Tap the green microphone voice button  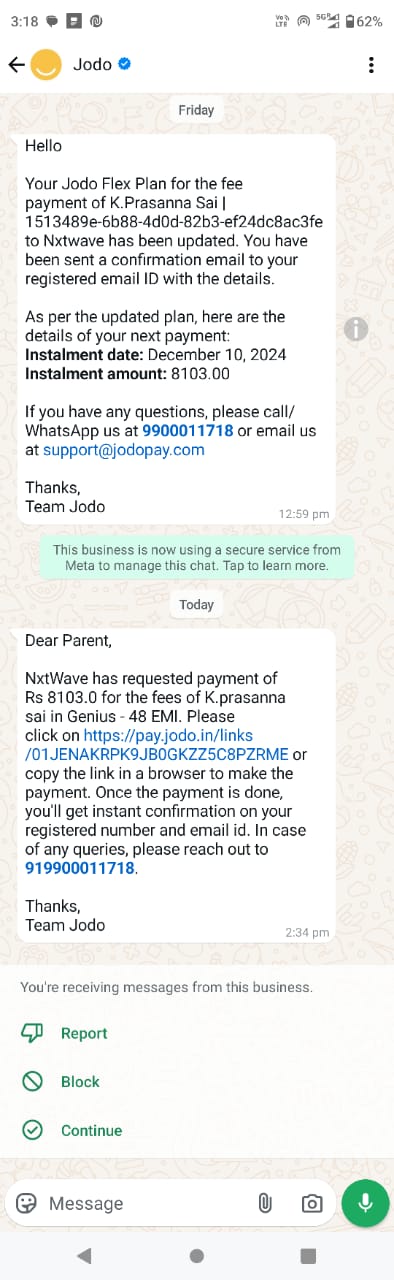coord(365,1203)
